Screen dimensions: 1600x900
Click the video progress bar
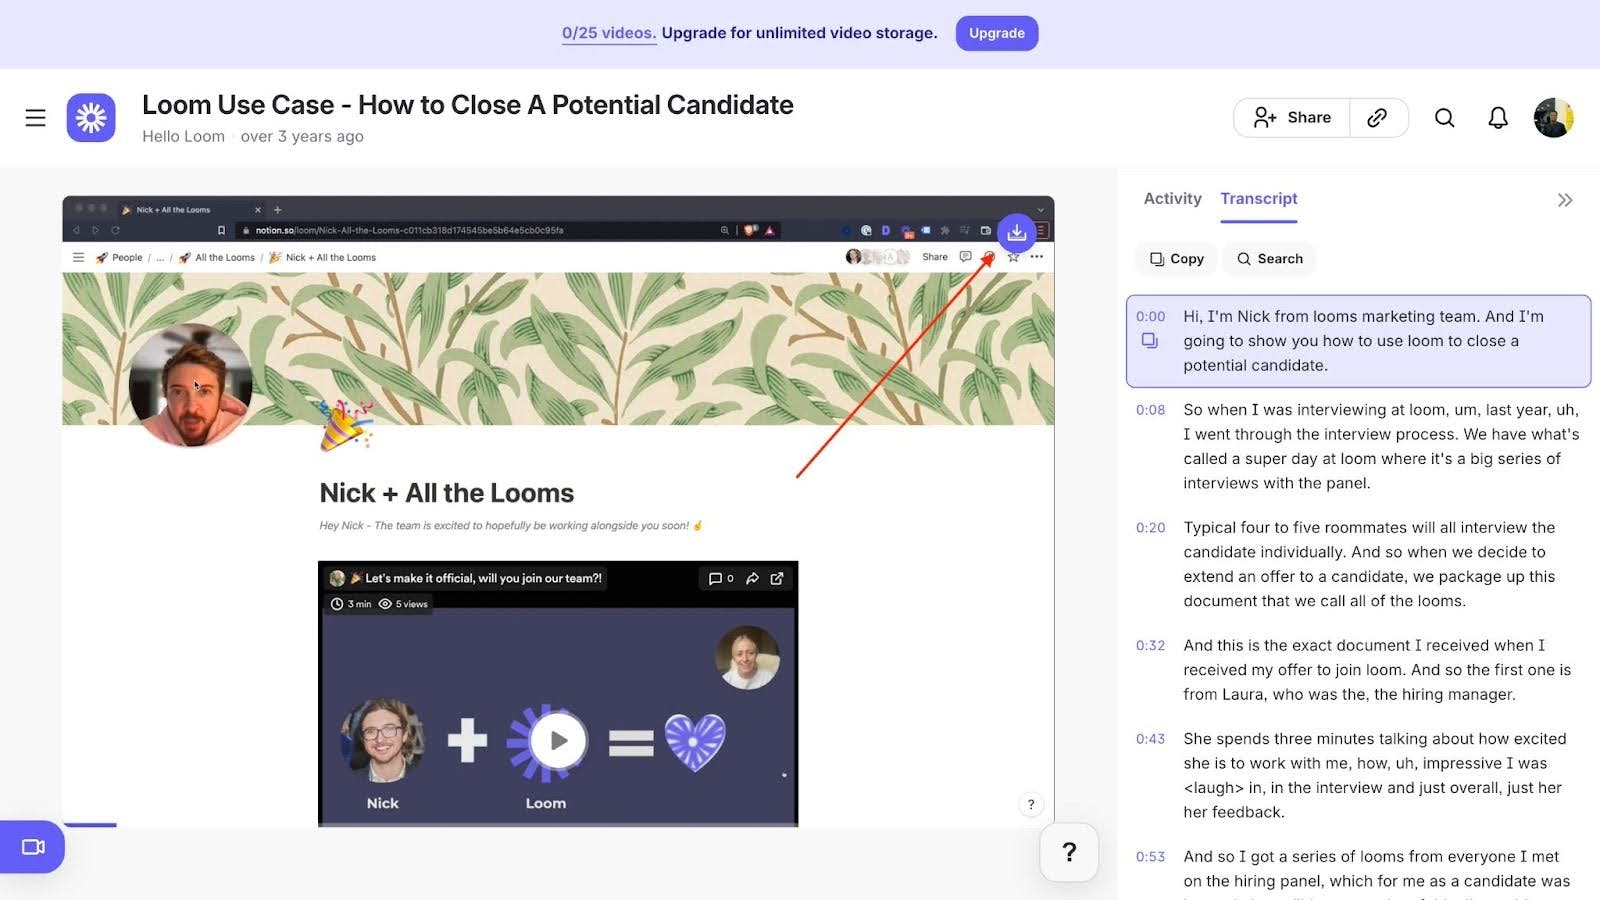pyautogui.click(x=558, y=825)
